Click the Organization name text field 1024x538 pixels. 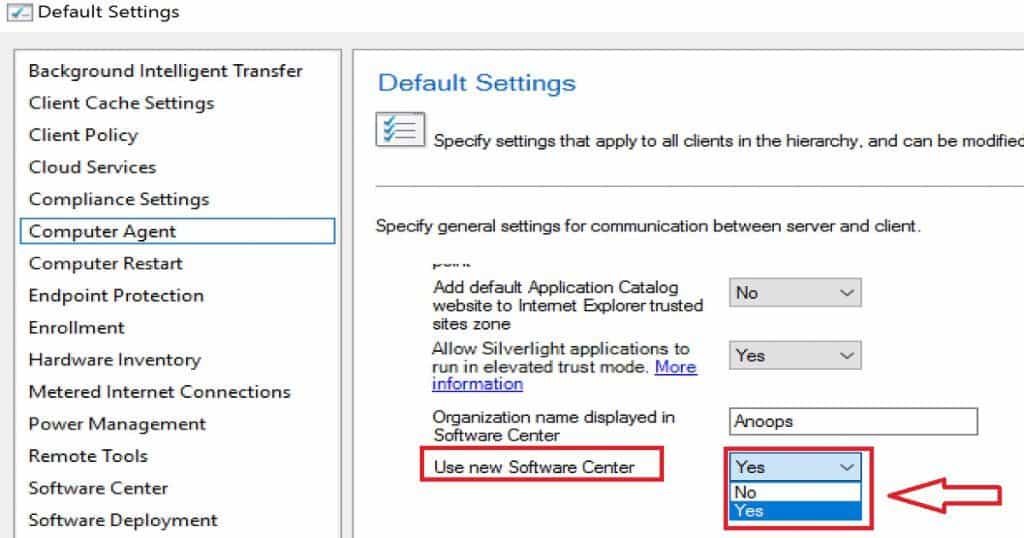[x=853, y=421]
